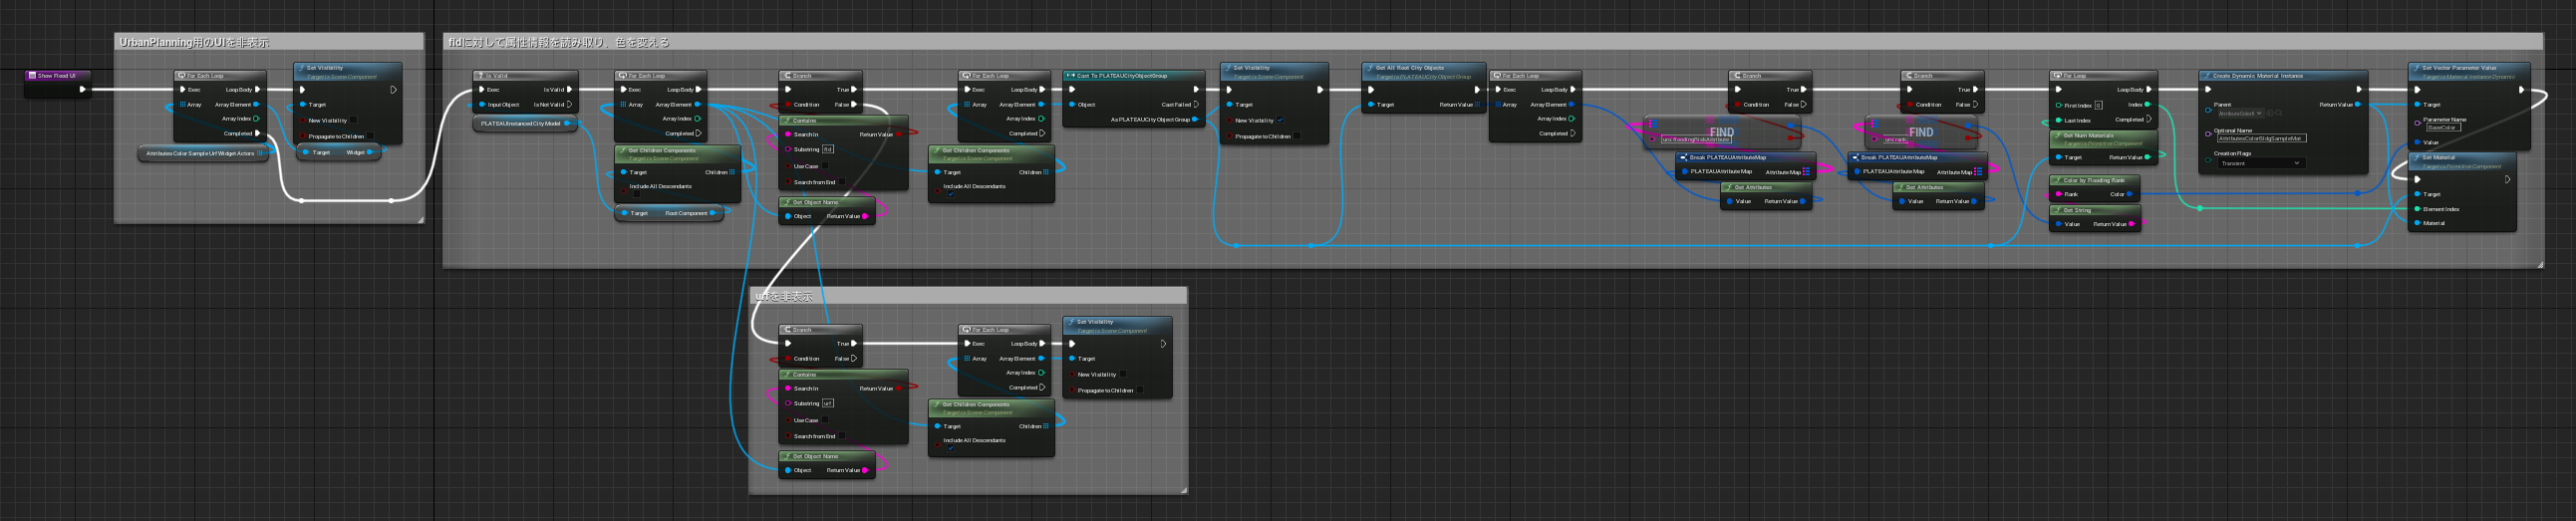Viewport: 2576px width, 521px height.
Task: Select the fldに対して属性情報を読み取り comment header
Action: coord(1493,41)
